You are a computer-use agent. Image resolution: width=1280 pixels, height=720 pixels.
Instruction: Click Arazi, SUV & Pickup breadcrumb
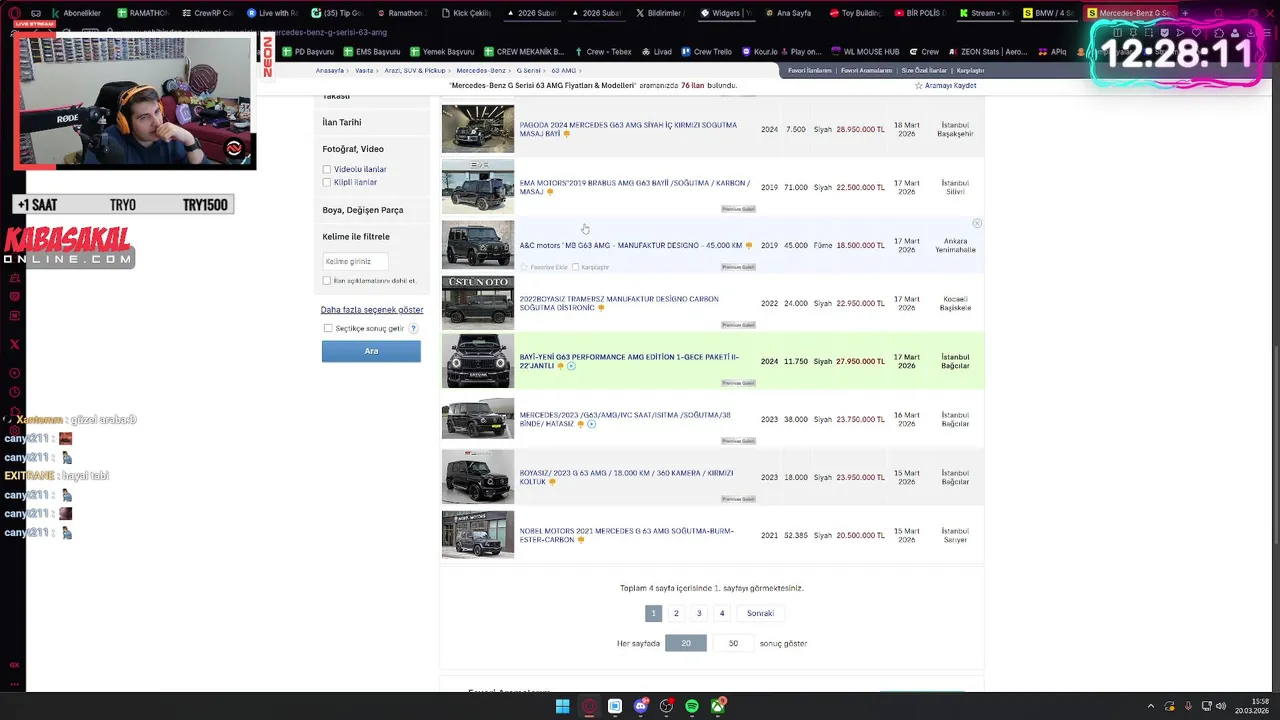pos(415,71)
